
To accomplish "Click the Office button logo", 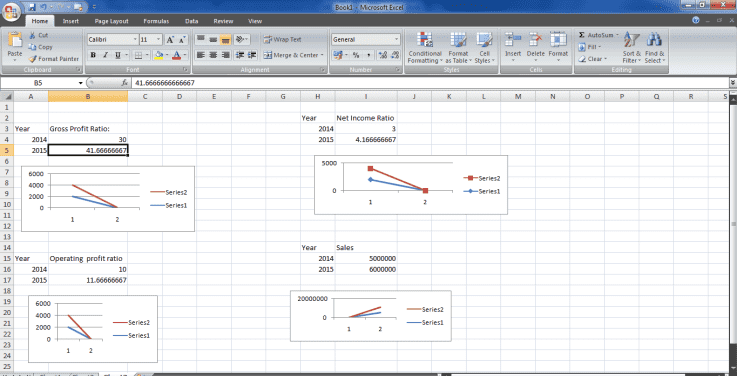I will click(x=11, y=11).
